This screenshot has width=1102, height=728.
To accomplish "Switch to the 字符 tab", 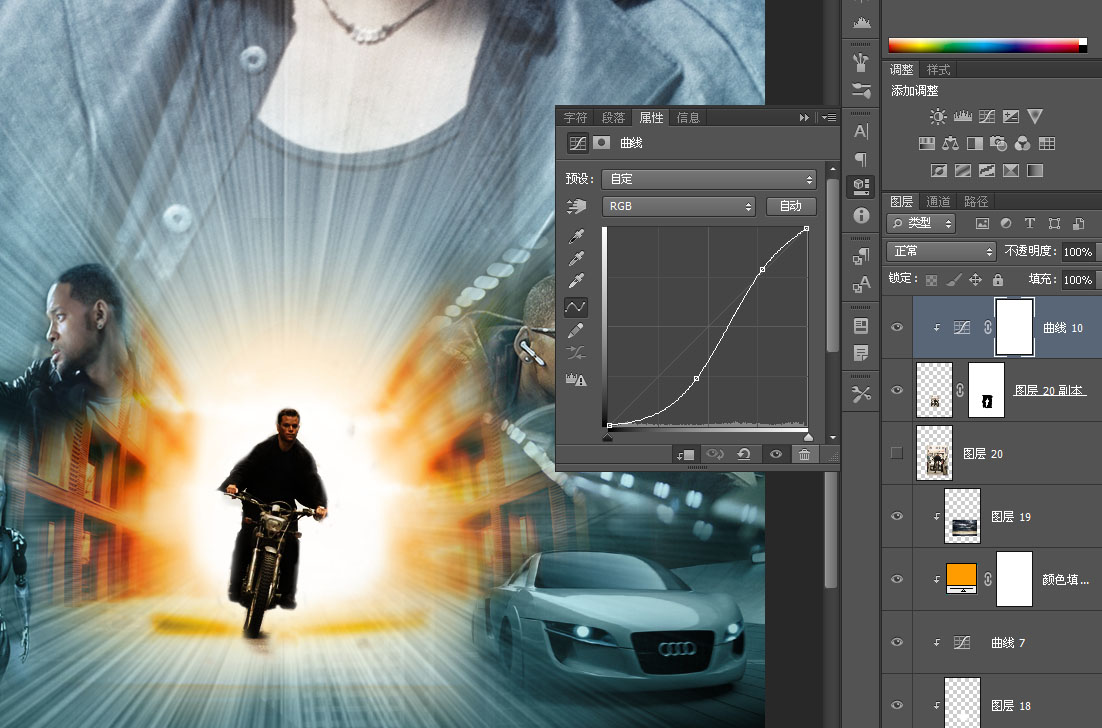I will coord(575,117).
